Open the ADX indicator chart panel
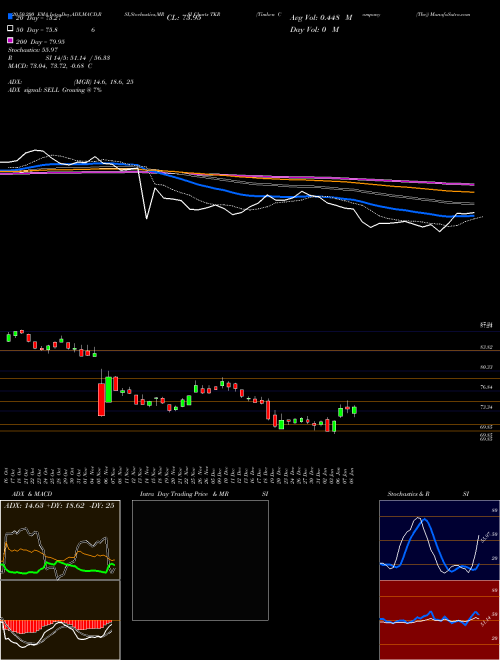This screenshot has height=660, width=500. 60,540
